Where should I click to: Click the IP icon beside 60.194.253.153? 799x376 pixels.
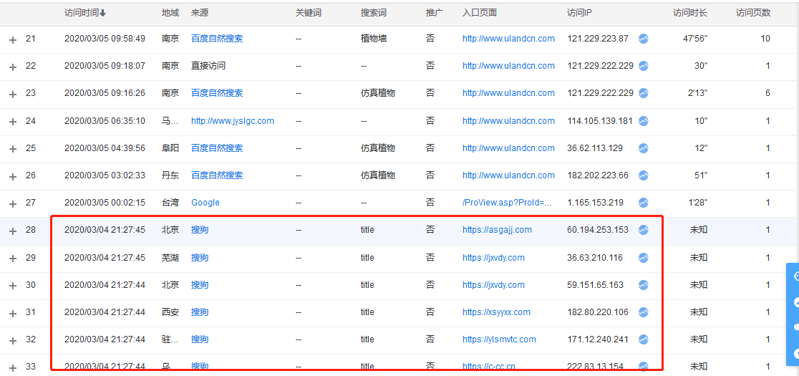point(643,230)
